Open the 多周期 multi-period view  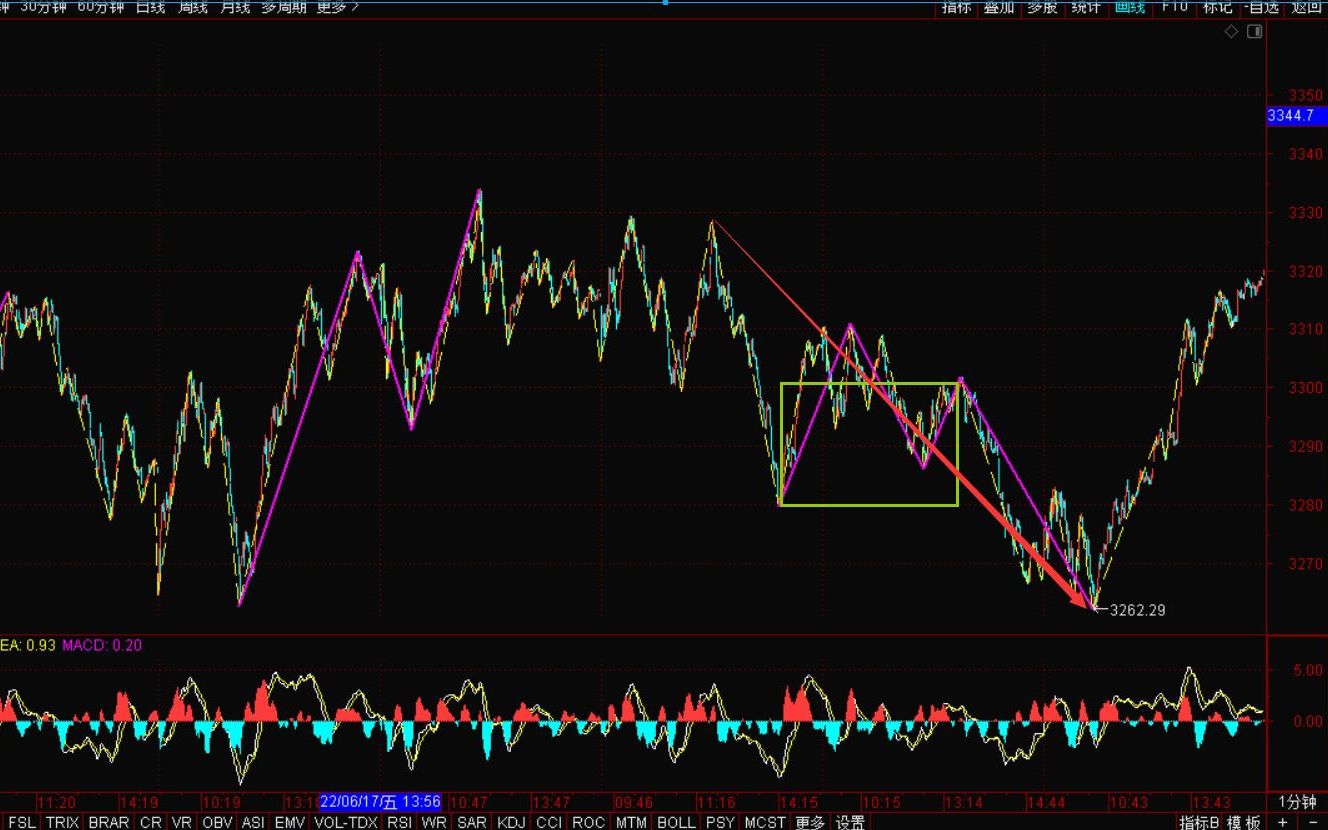[x=284, y=6]
